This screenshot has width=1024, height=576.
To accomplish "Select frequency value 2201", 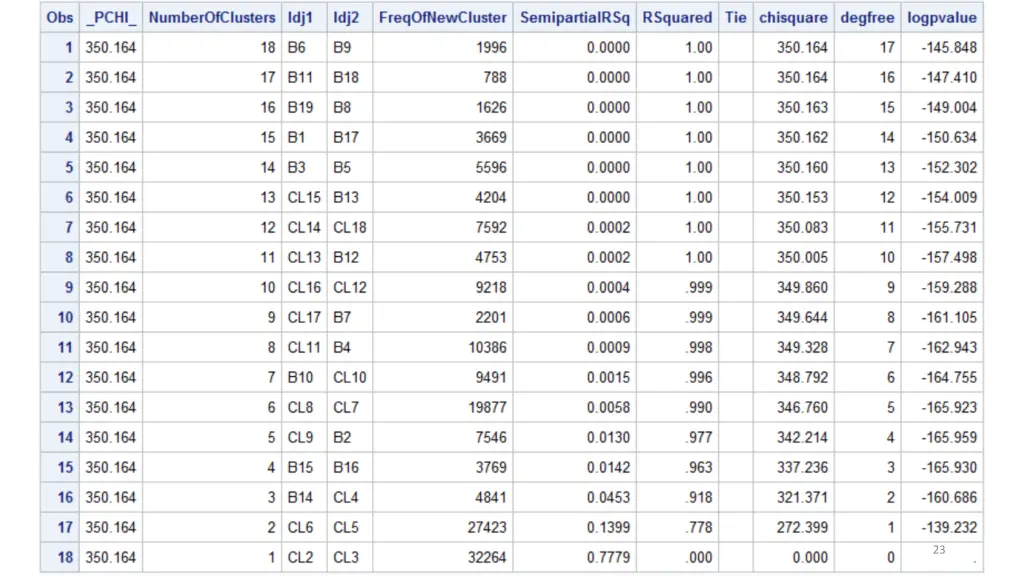I will pyautogui.click(x=491, y=318).
